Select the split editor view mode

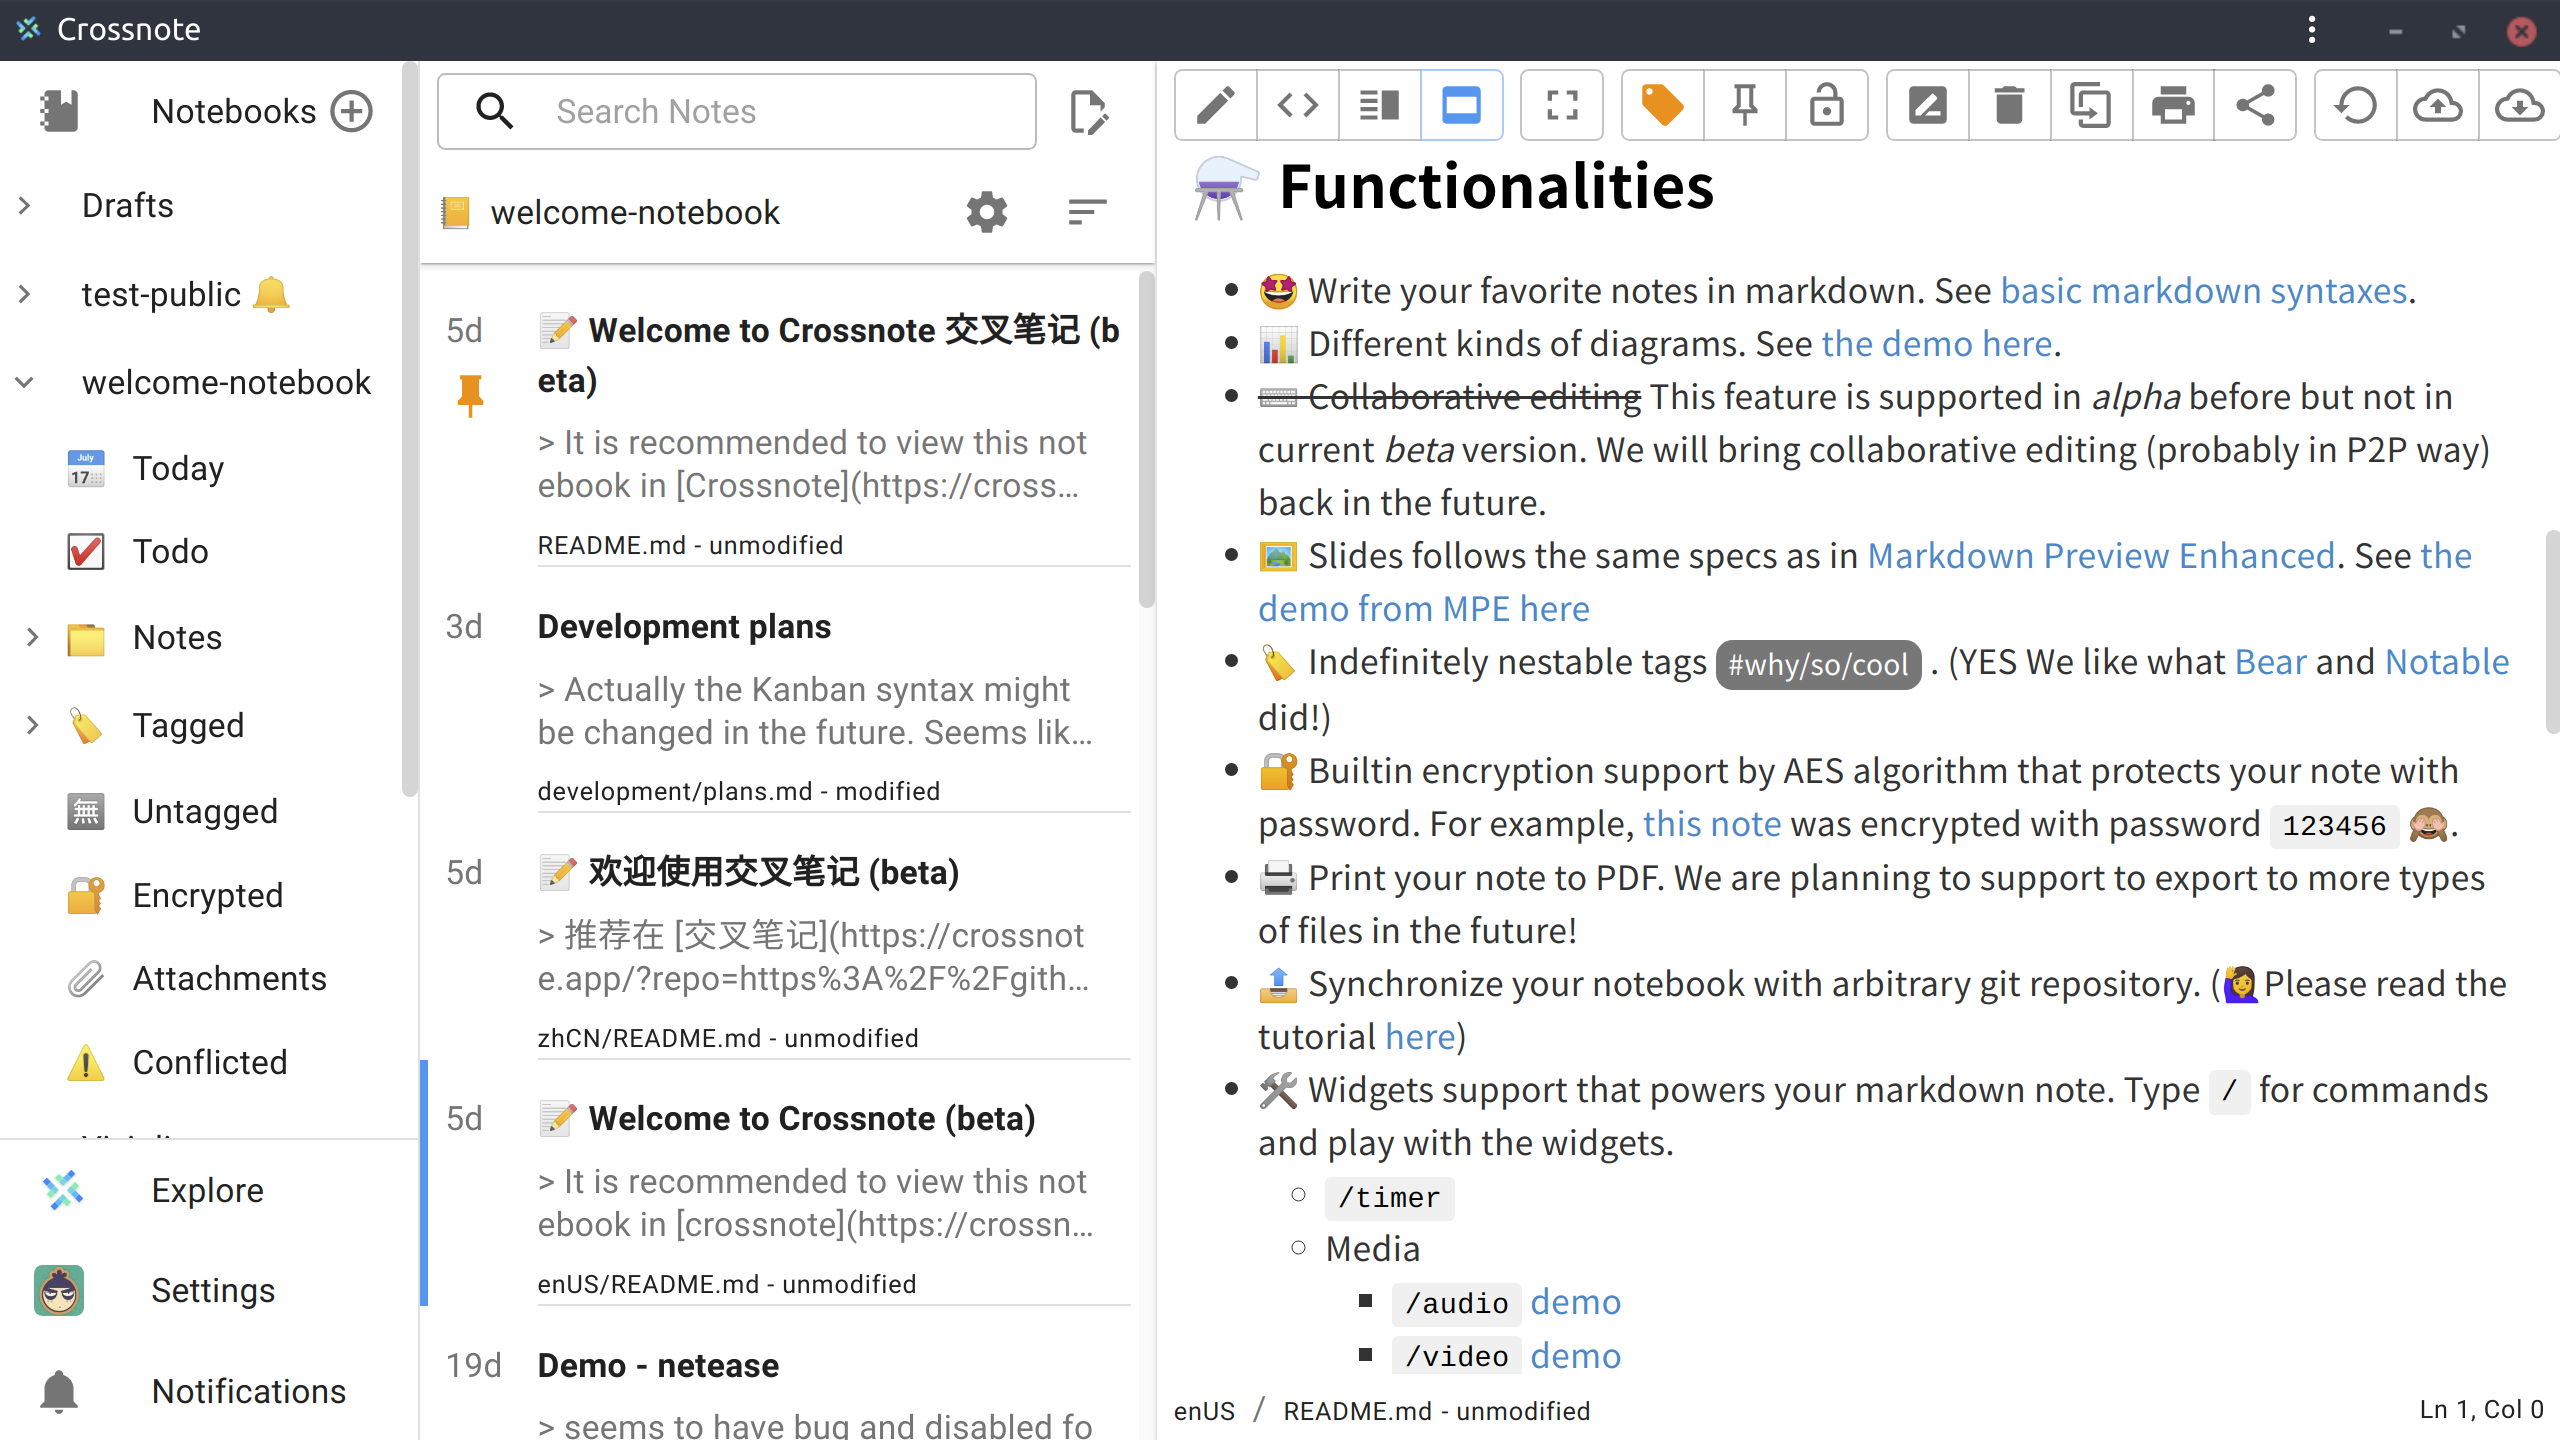1379,105
